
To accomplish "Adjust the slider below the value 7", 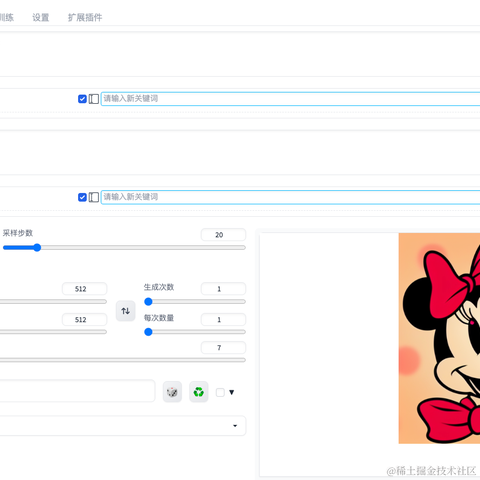I will click(x=123, y=360).
